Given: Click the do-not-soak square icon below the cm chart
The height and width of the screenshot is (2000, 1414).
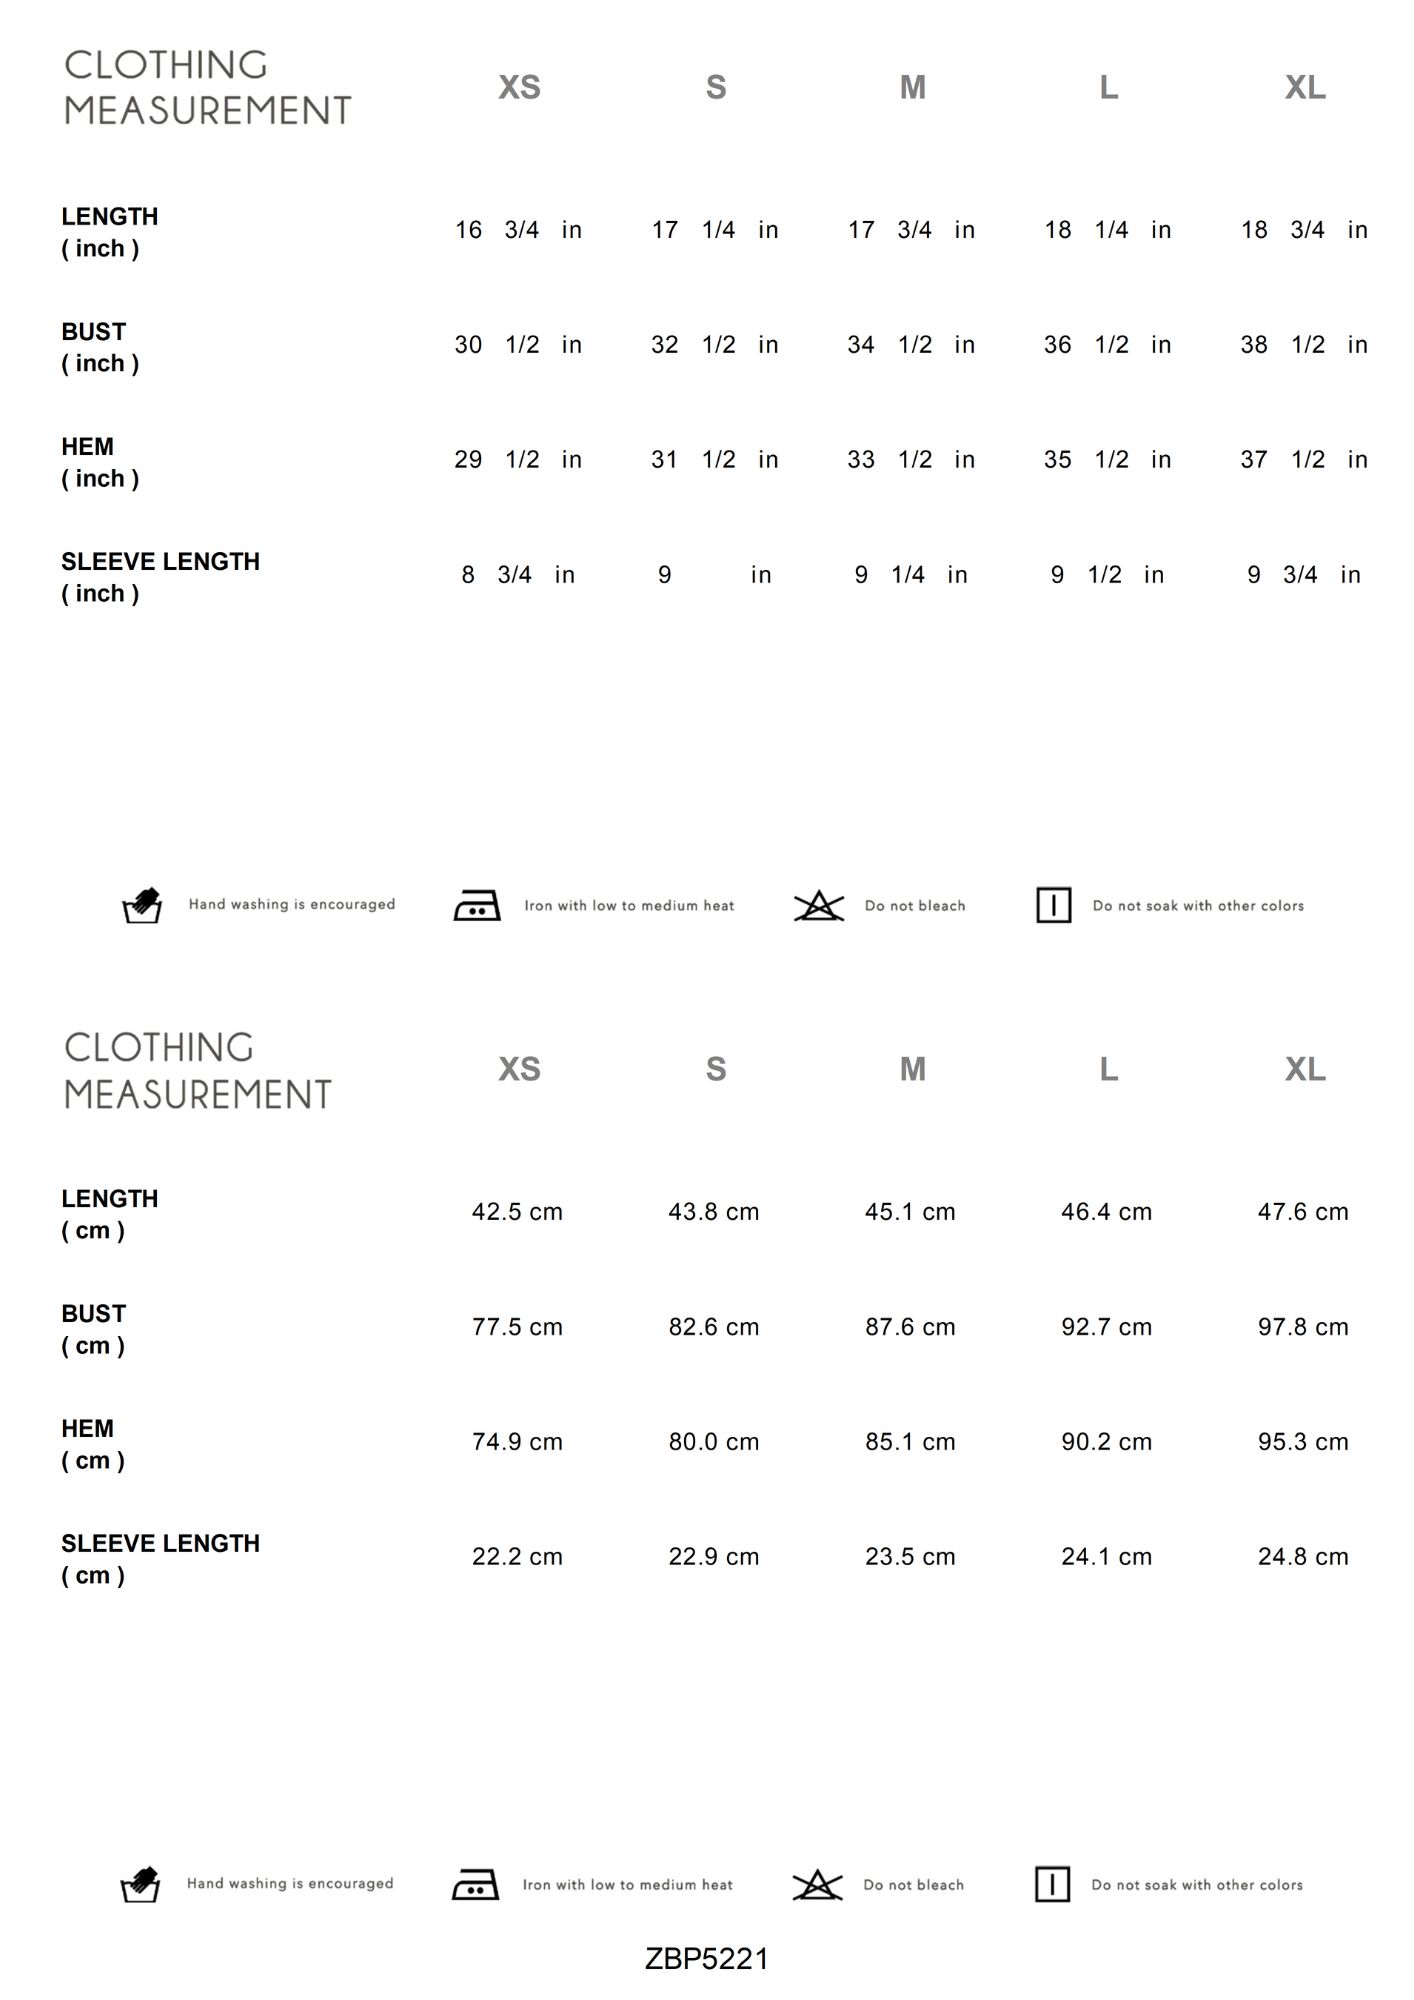Looking at the screenshot, I should (1052, 1884).
